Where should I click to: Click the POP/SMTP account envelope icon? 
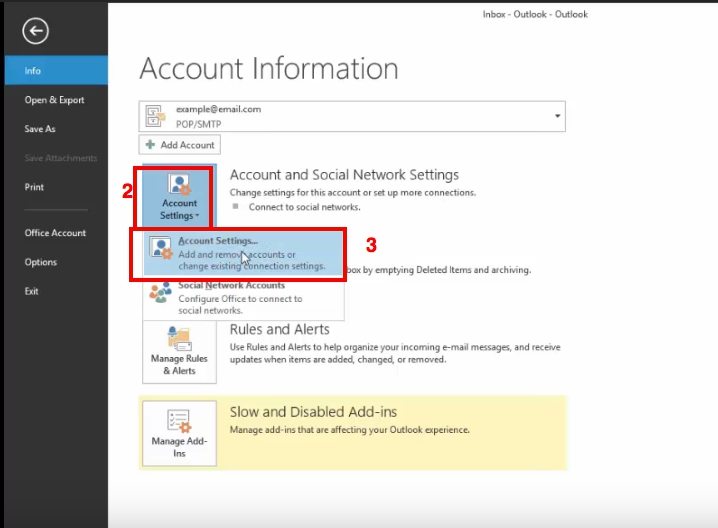155,116
